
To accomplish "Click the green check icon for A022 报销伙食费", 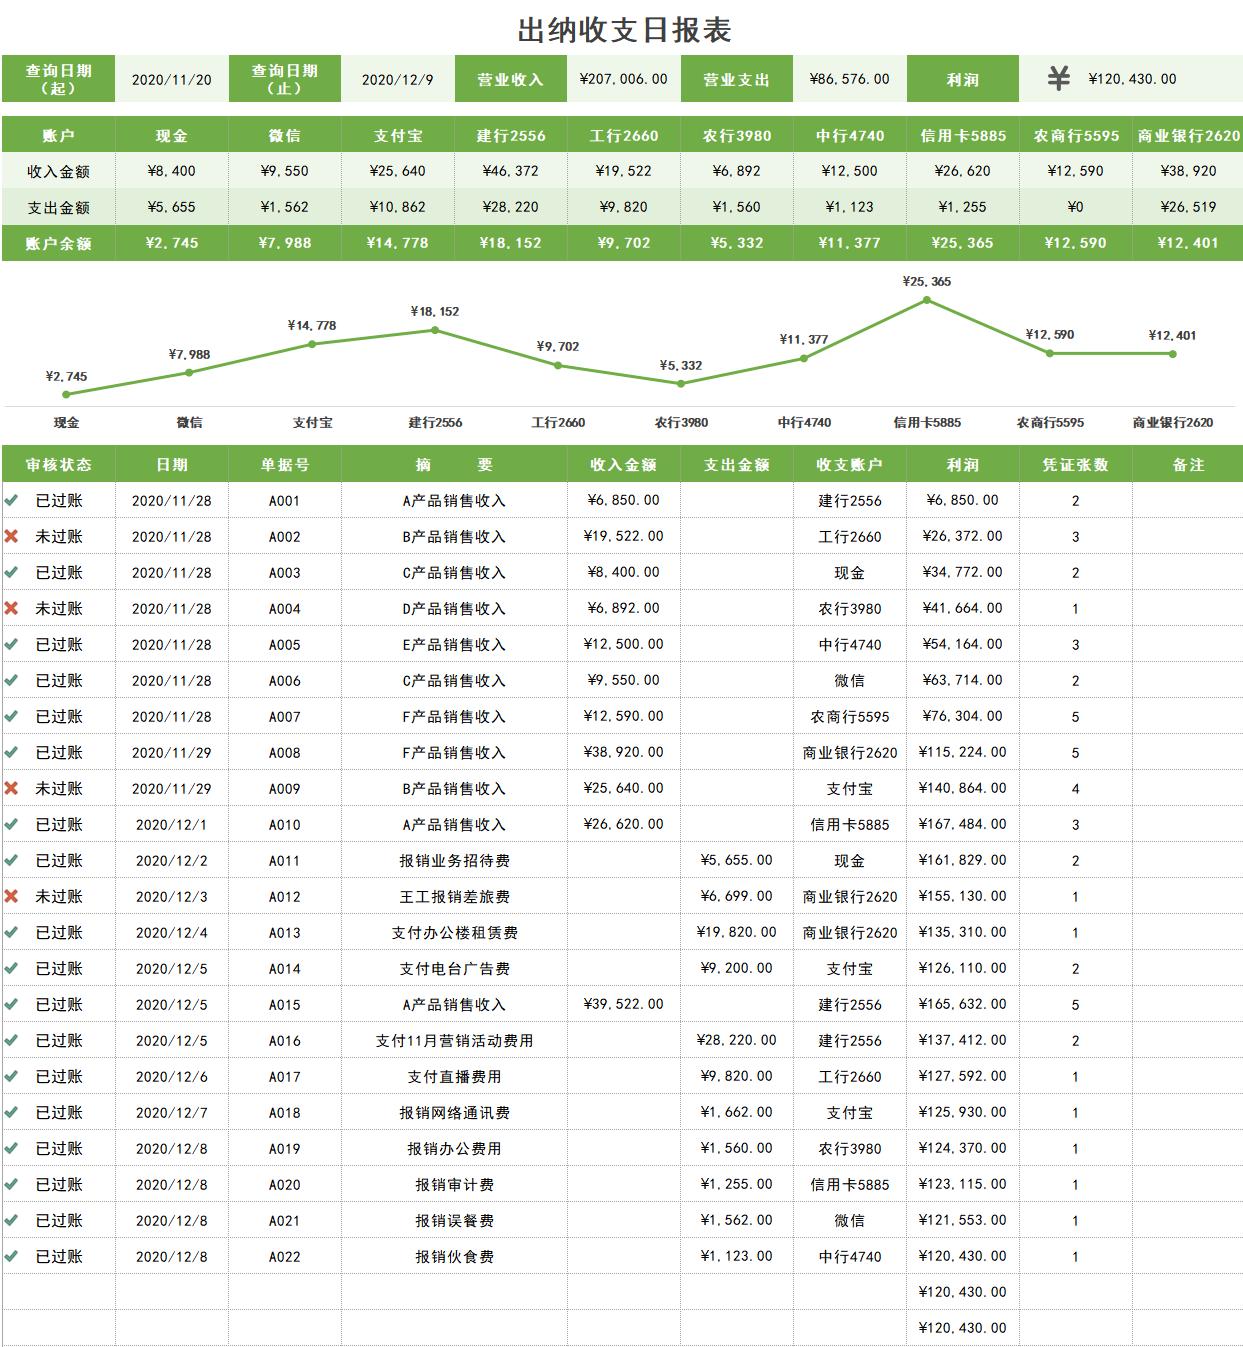I will [x=13, y=1254].
